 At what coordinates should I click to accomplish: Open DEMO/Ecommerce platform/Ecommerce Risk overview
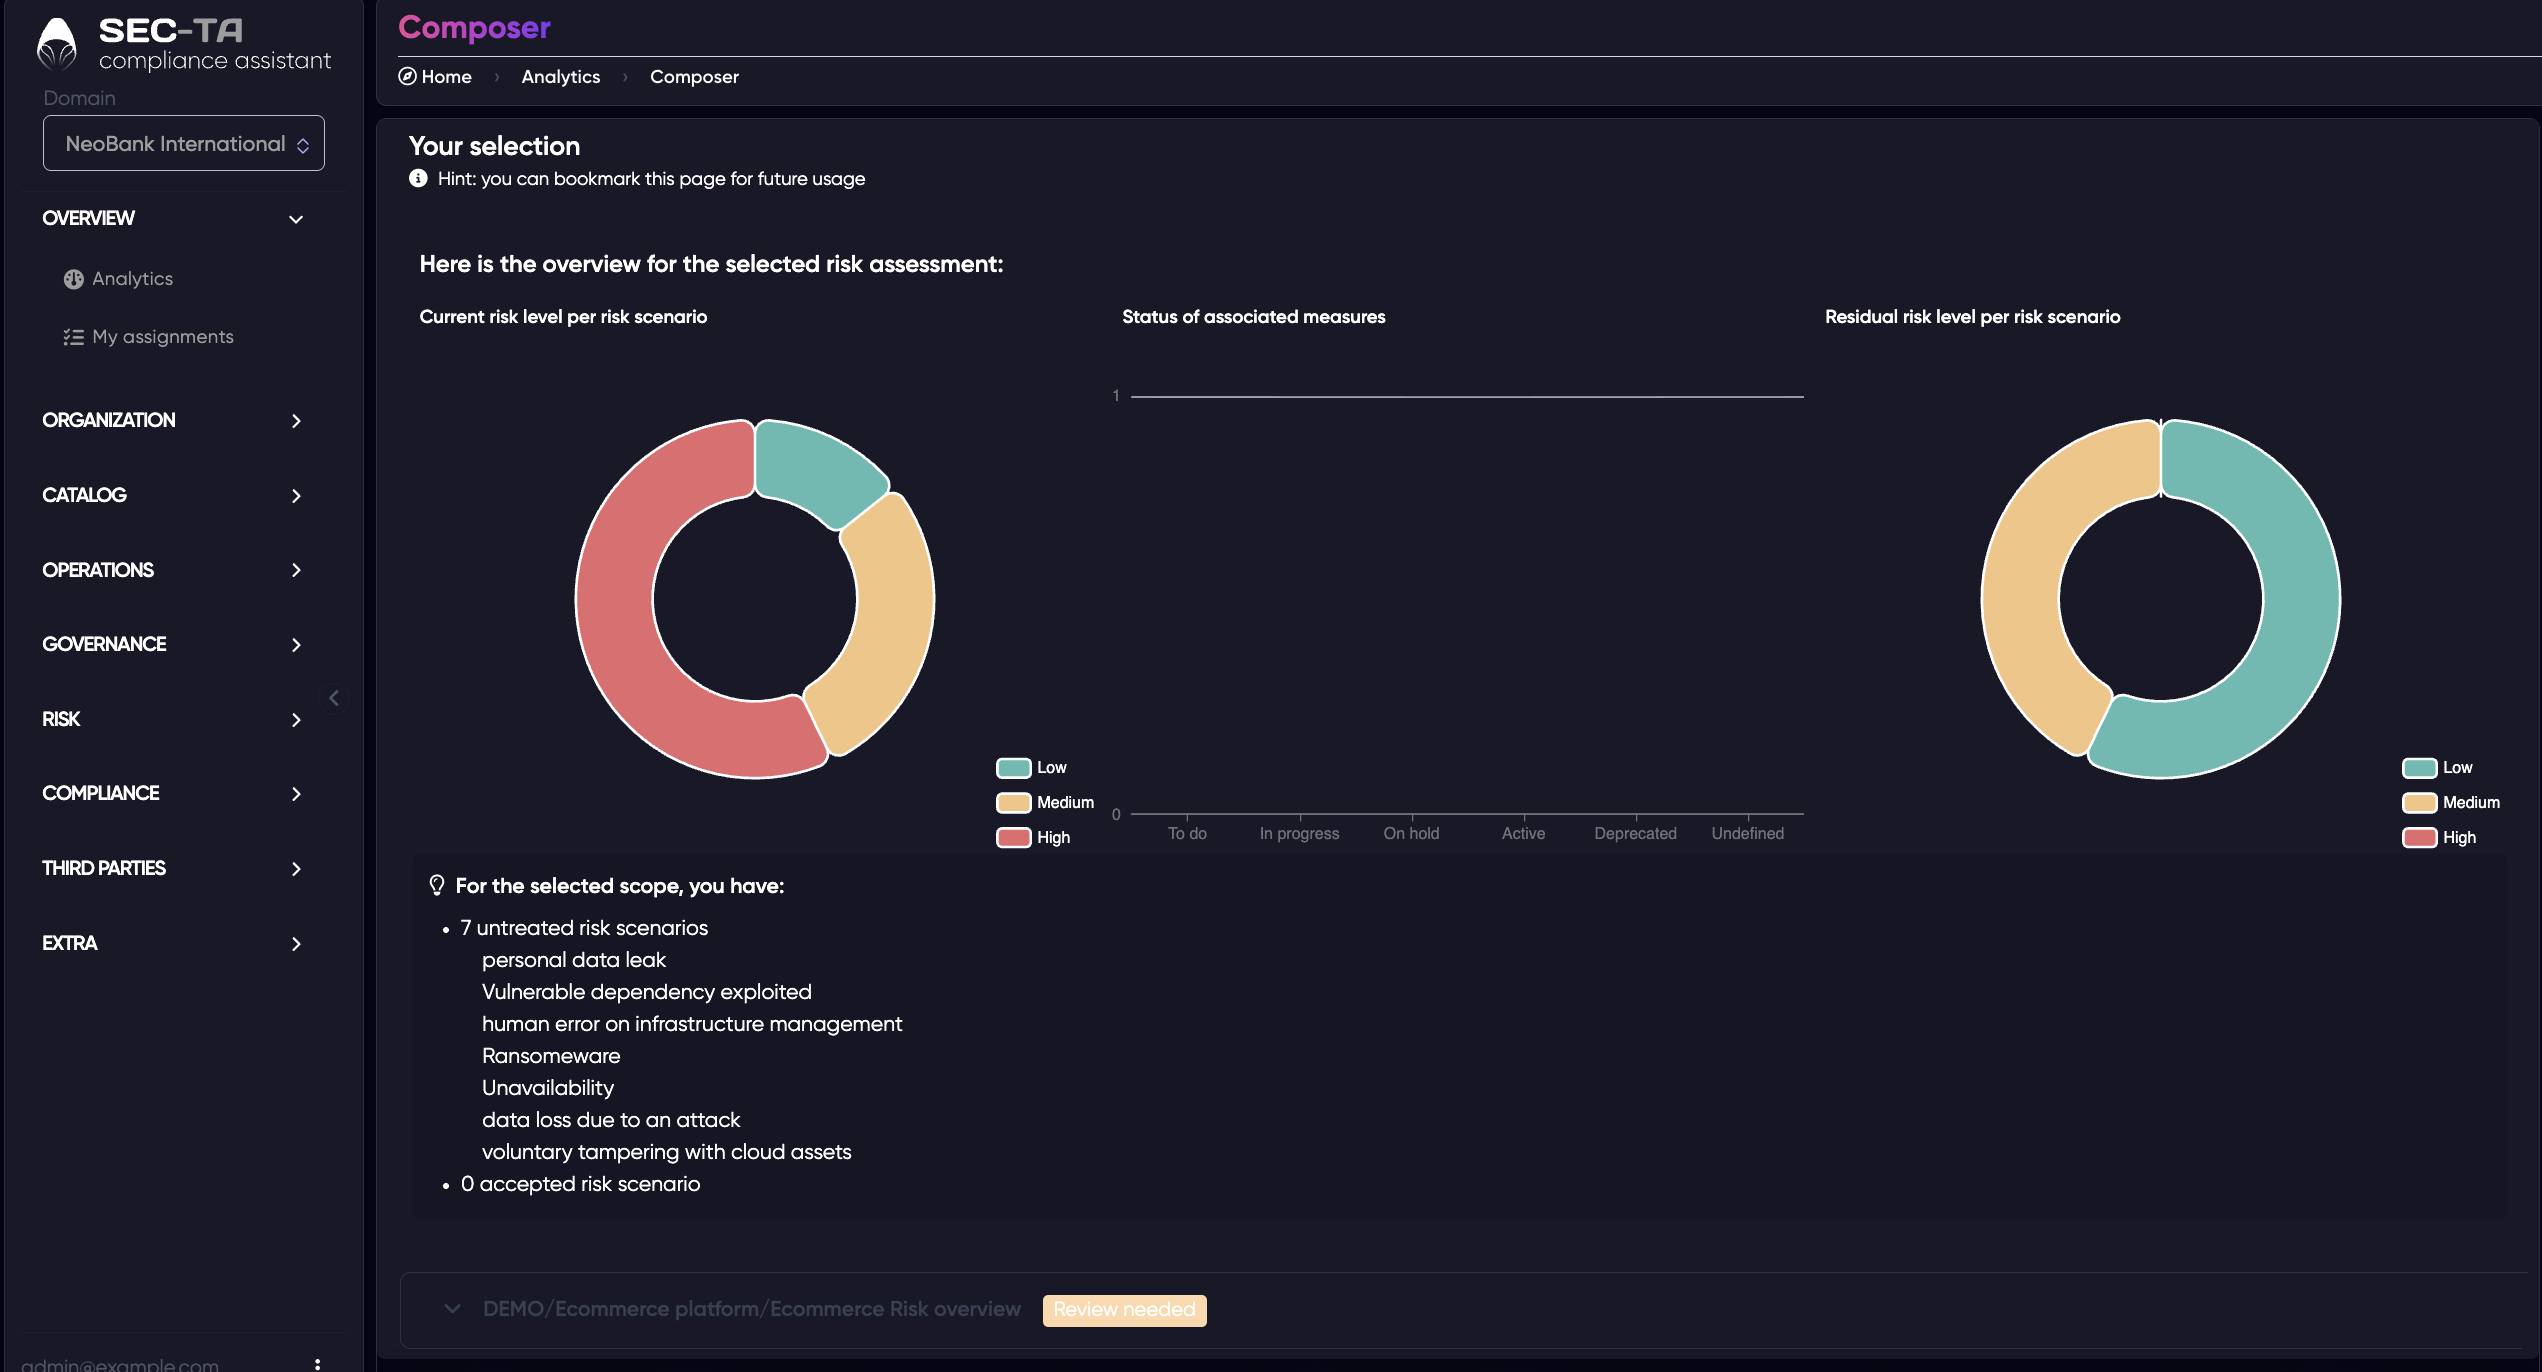pos(752,1309)
